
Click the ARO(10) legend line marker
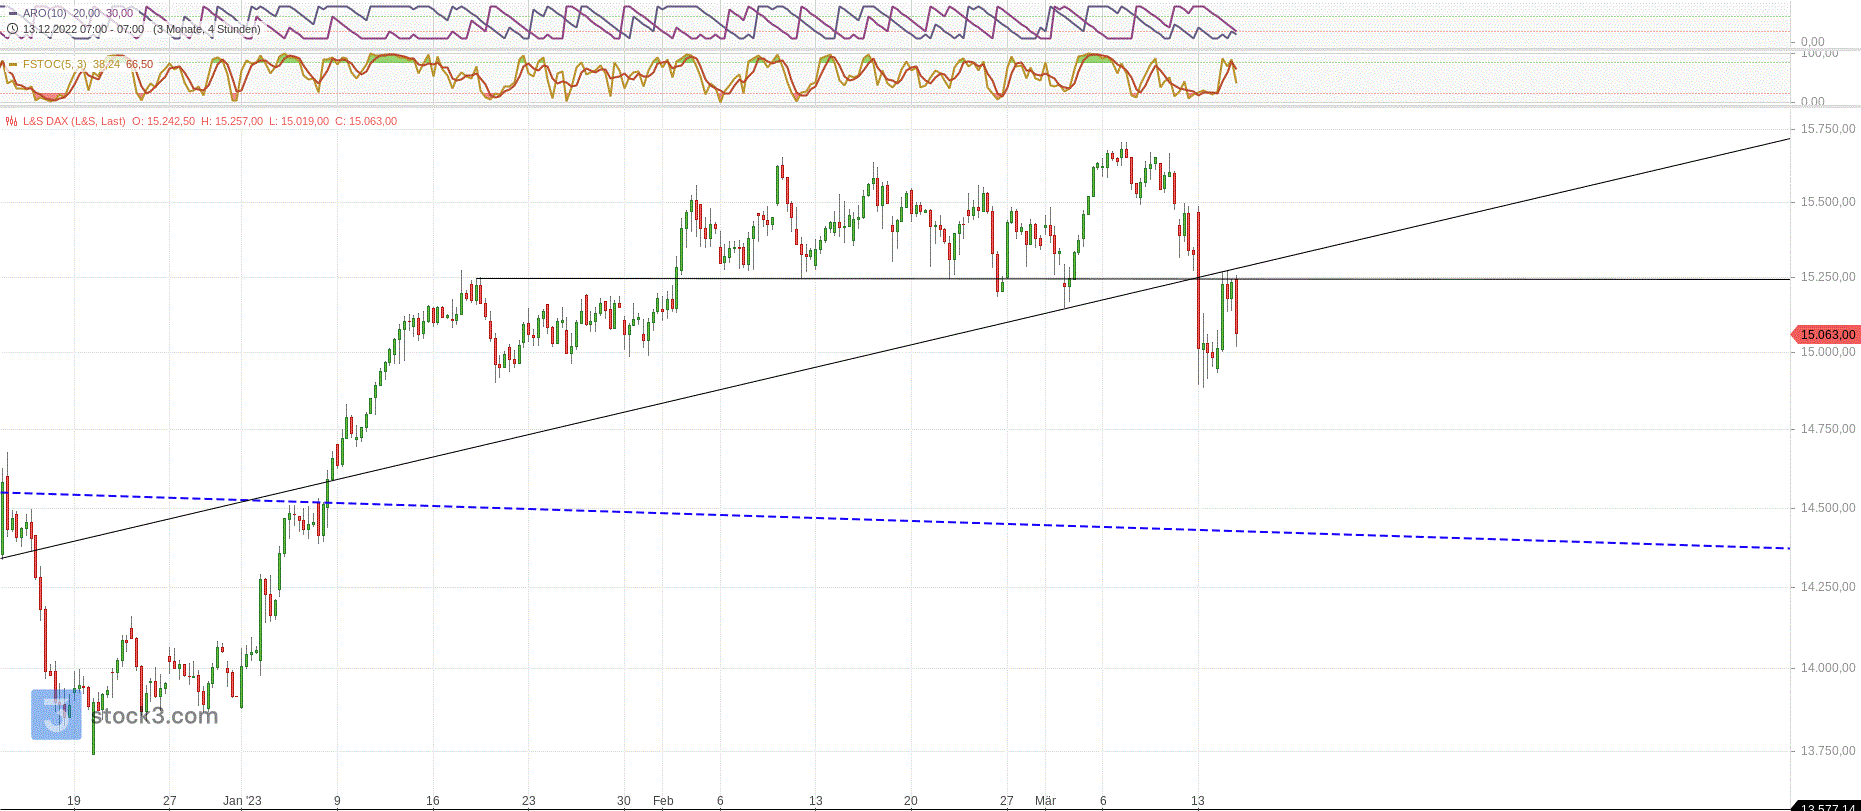[x=12, y=13]
